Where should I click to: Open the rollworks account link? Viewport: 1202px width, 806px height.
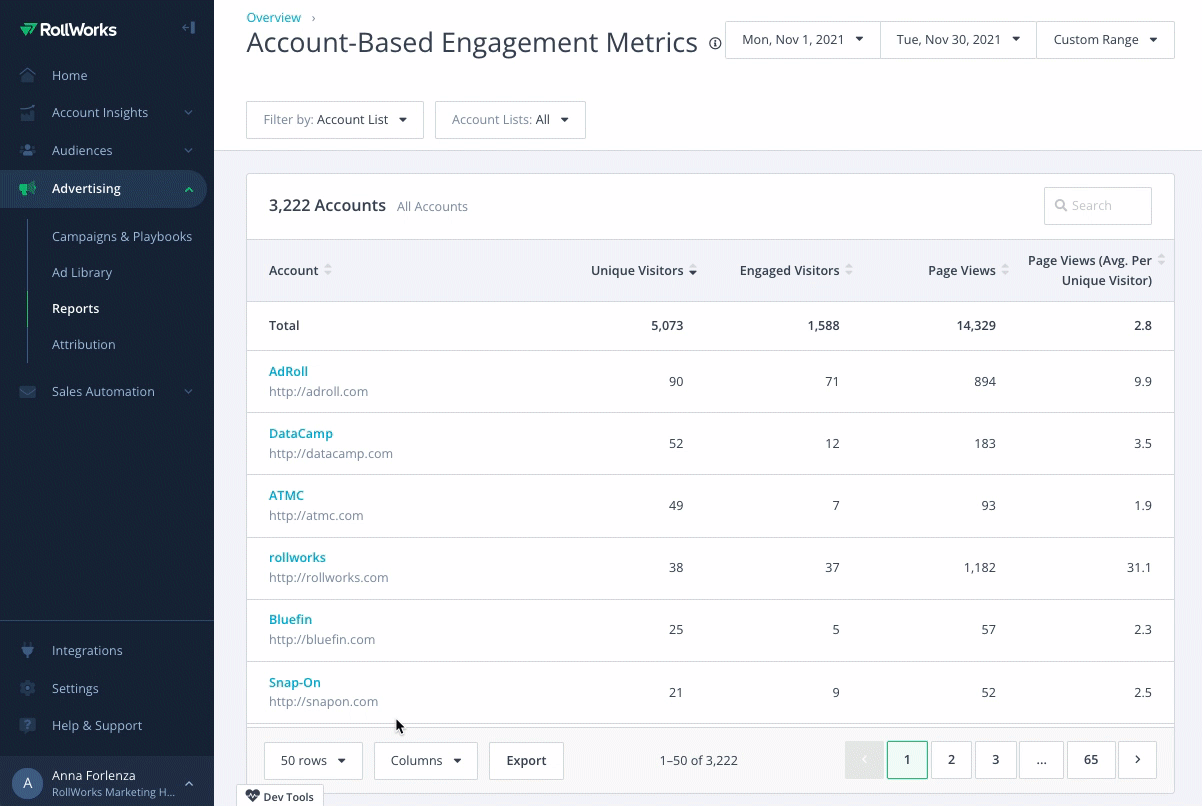(297, 558)
